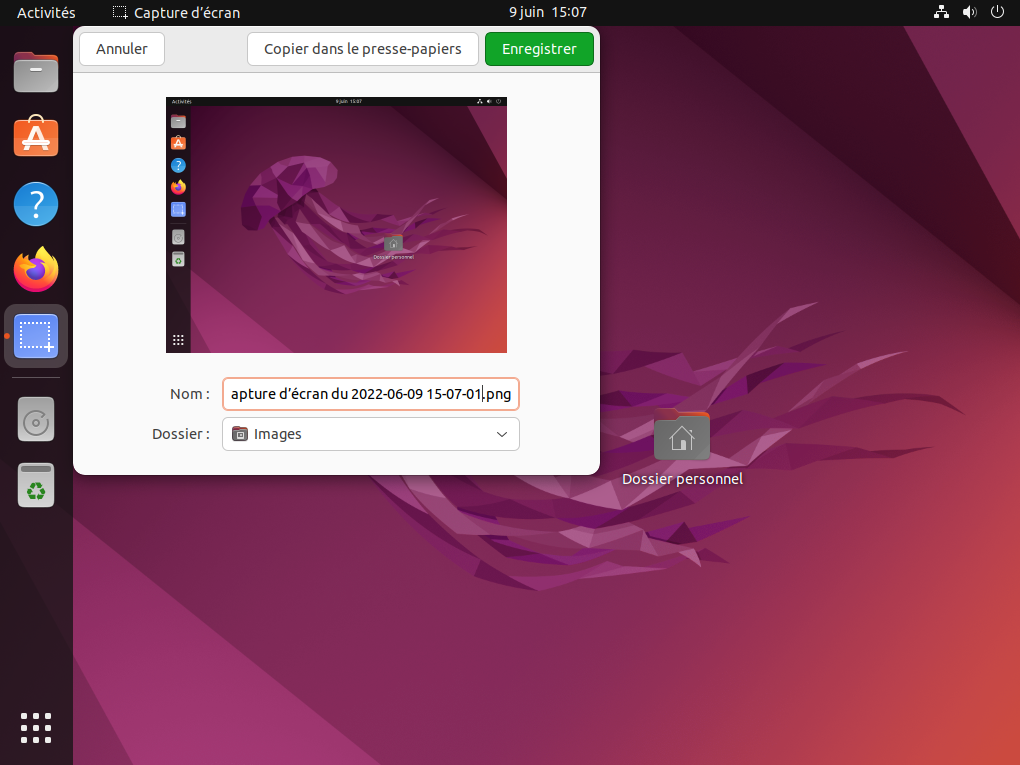
Task: Open the optical disc drive icon in dock
Action: click(x=36, y=420)
